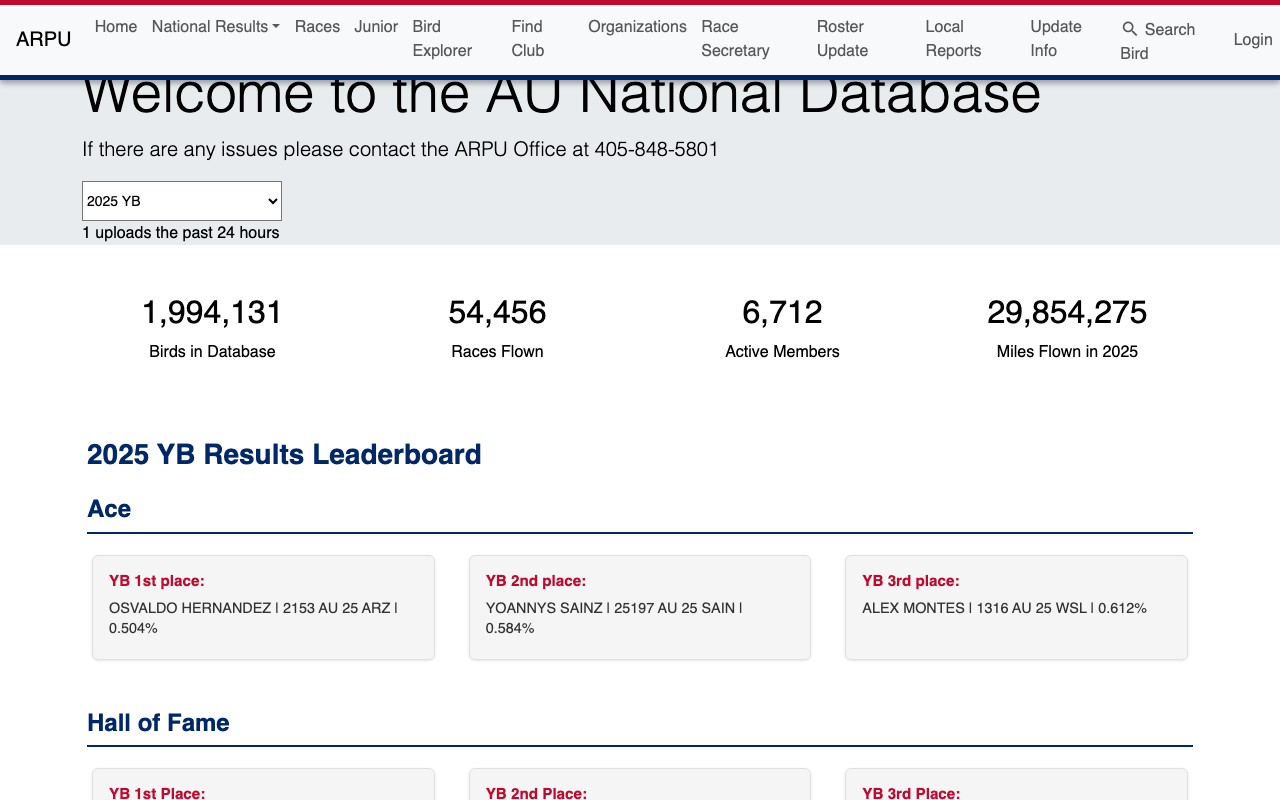Navigate to Find Club
Viewport: 1280px width, 800px height.
point(528,39)
